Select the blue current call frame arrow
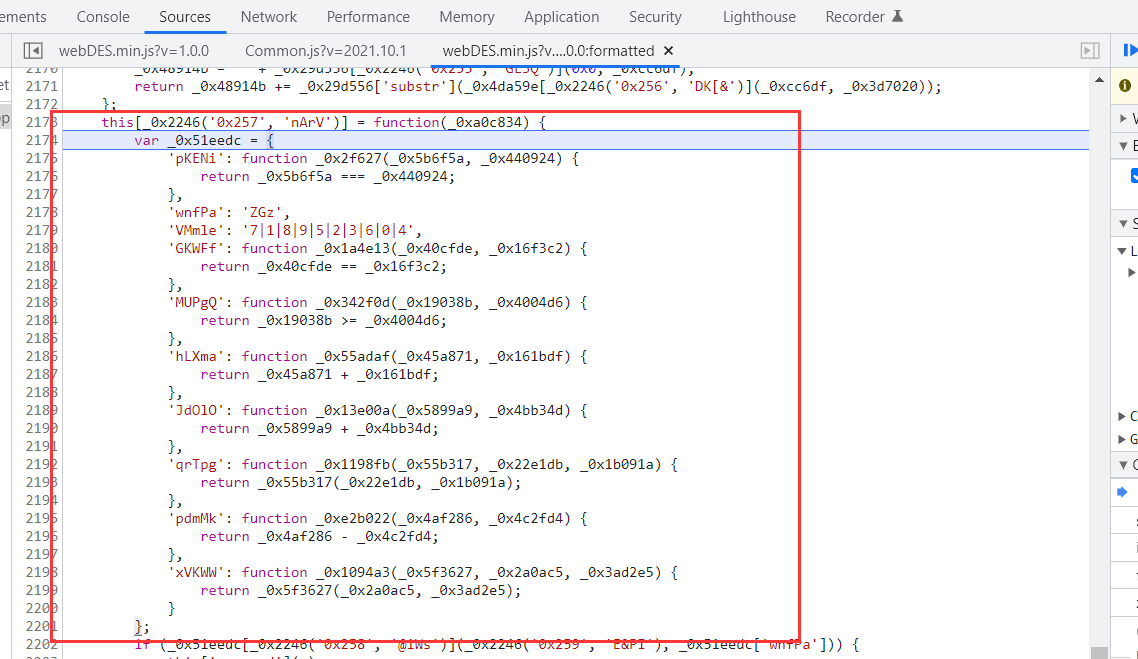The image size is (1138, 659). (1122, 492)
